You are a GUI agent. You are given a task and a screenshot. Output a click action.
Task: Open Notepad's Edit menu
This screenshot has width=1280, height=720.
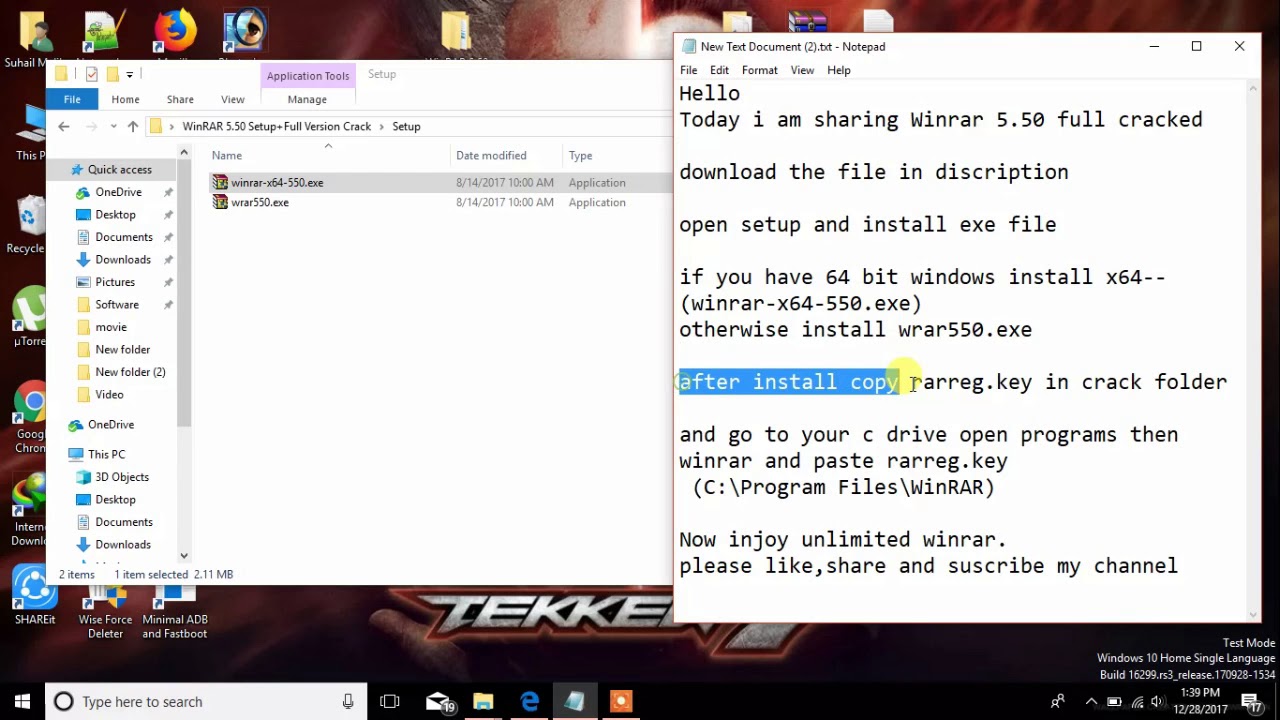point(719,70)
